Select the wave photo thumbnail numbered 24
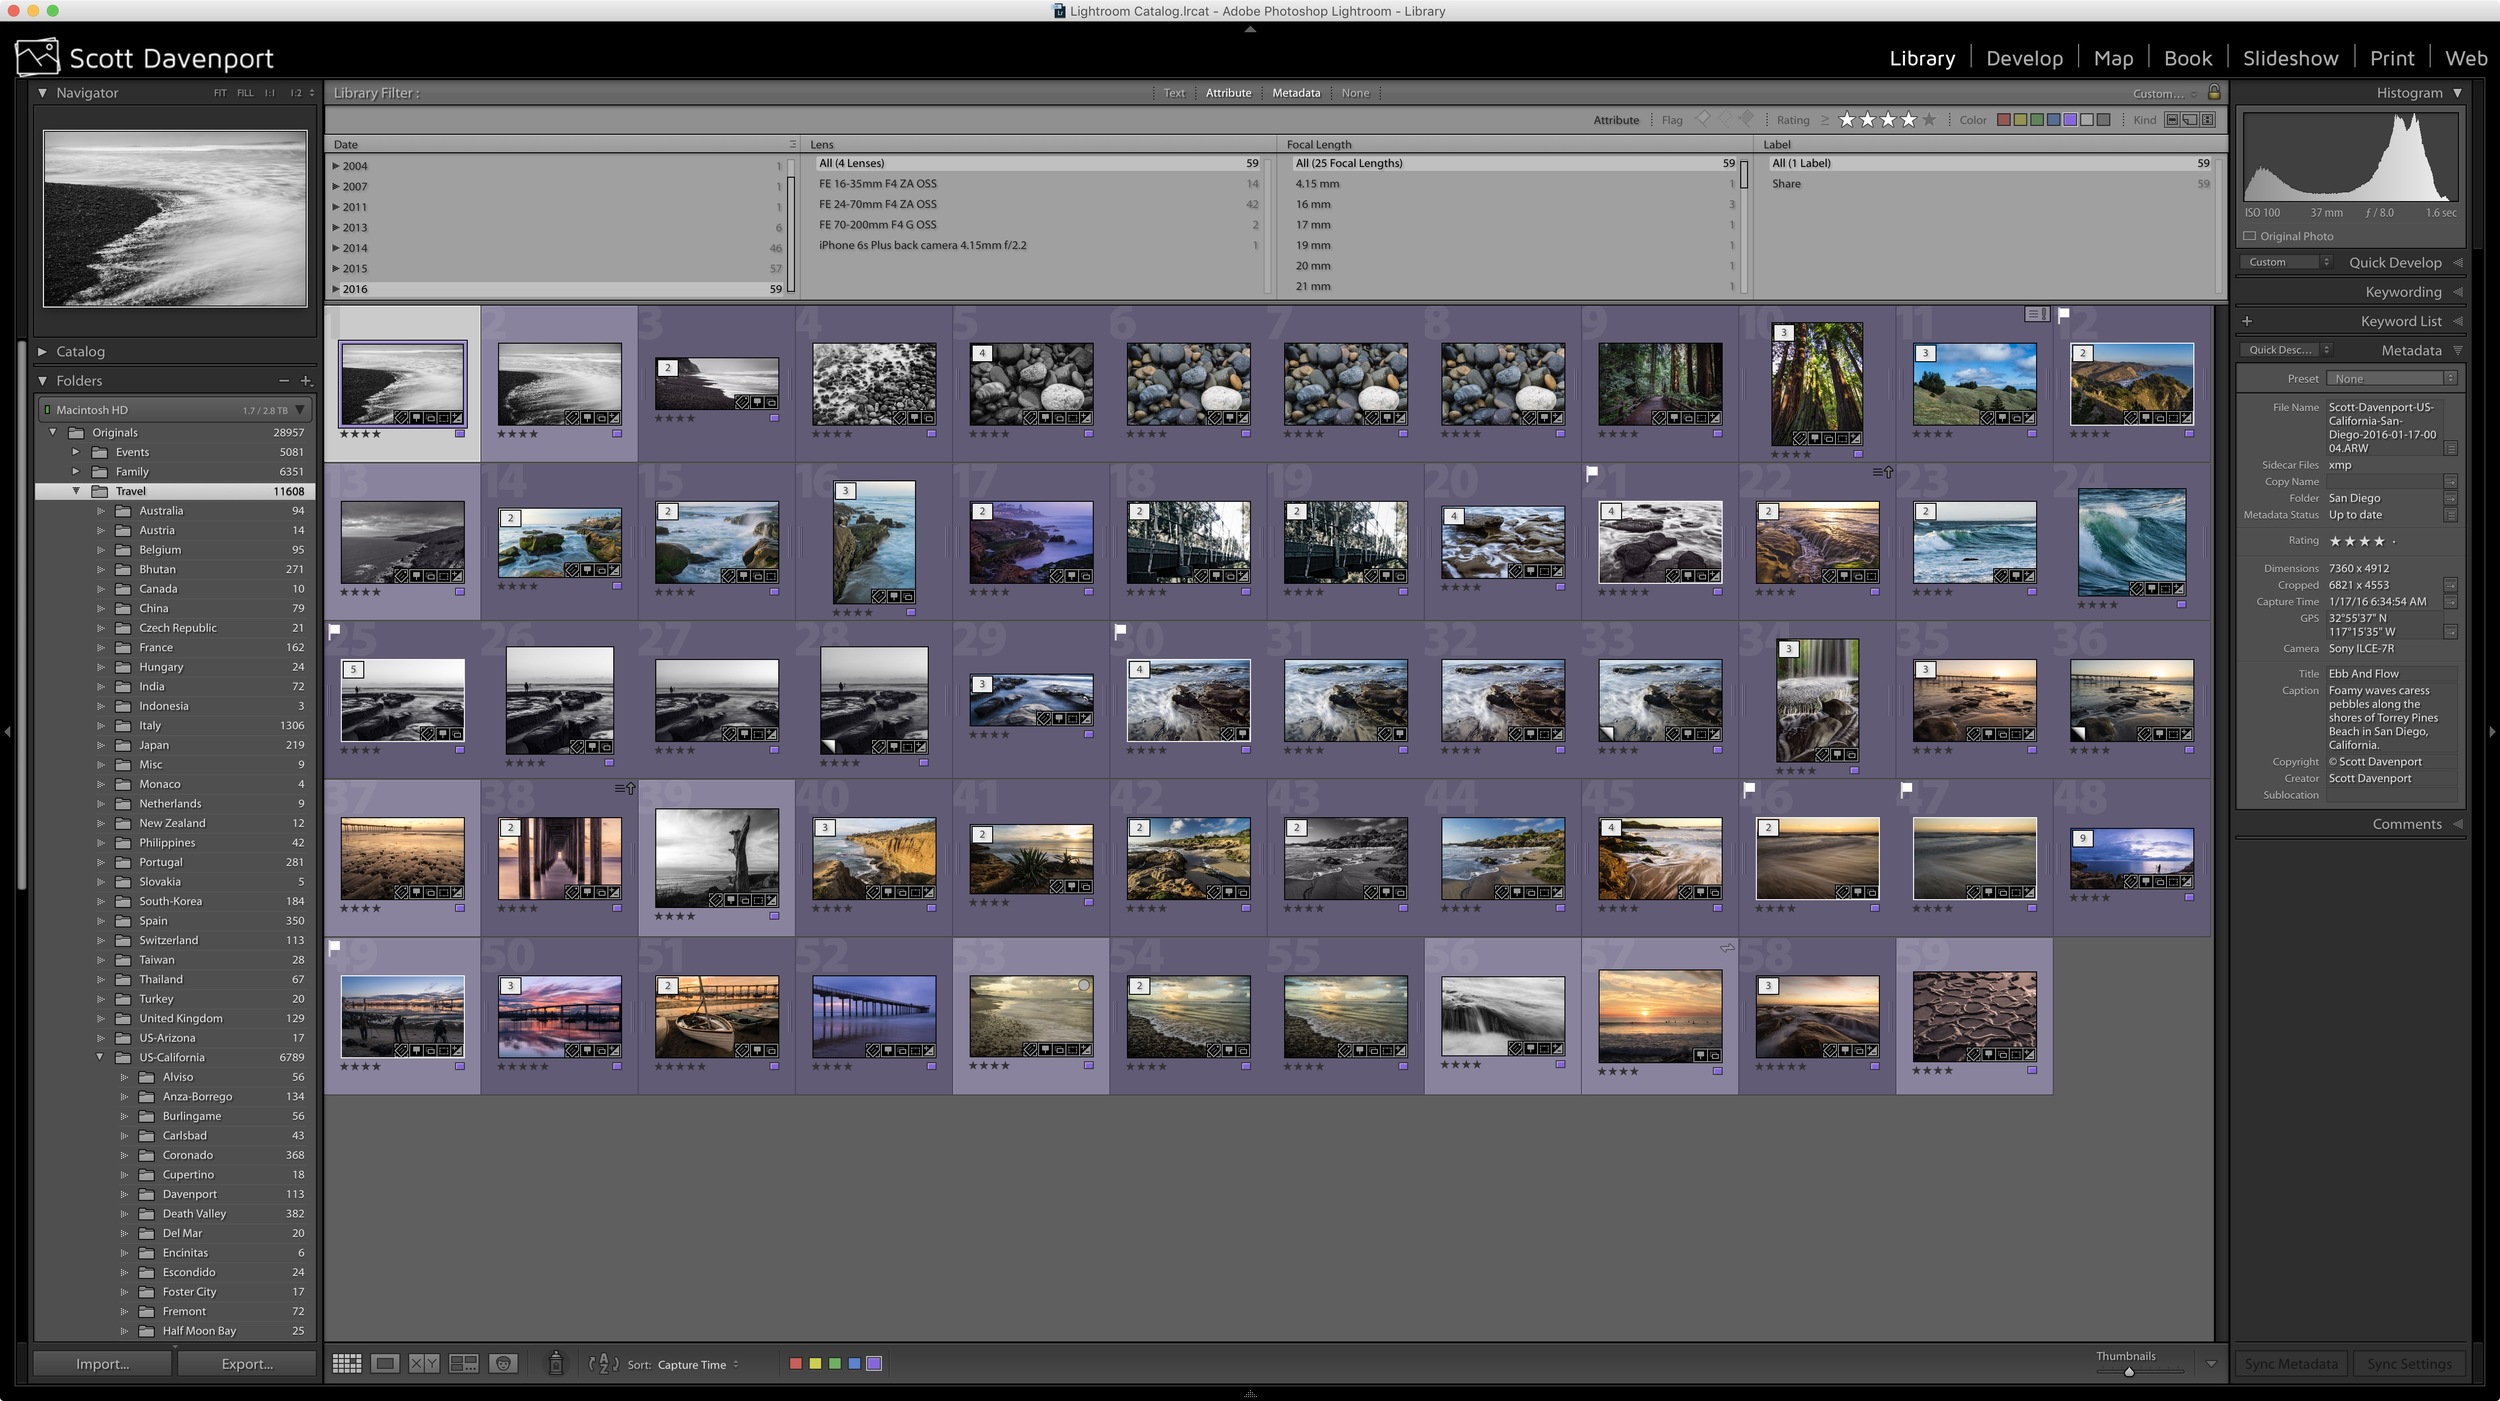 [2131, 545]
